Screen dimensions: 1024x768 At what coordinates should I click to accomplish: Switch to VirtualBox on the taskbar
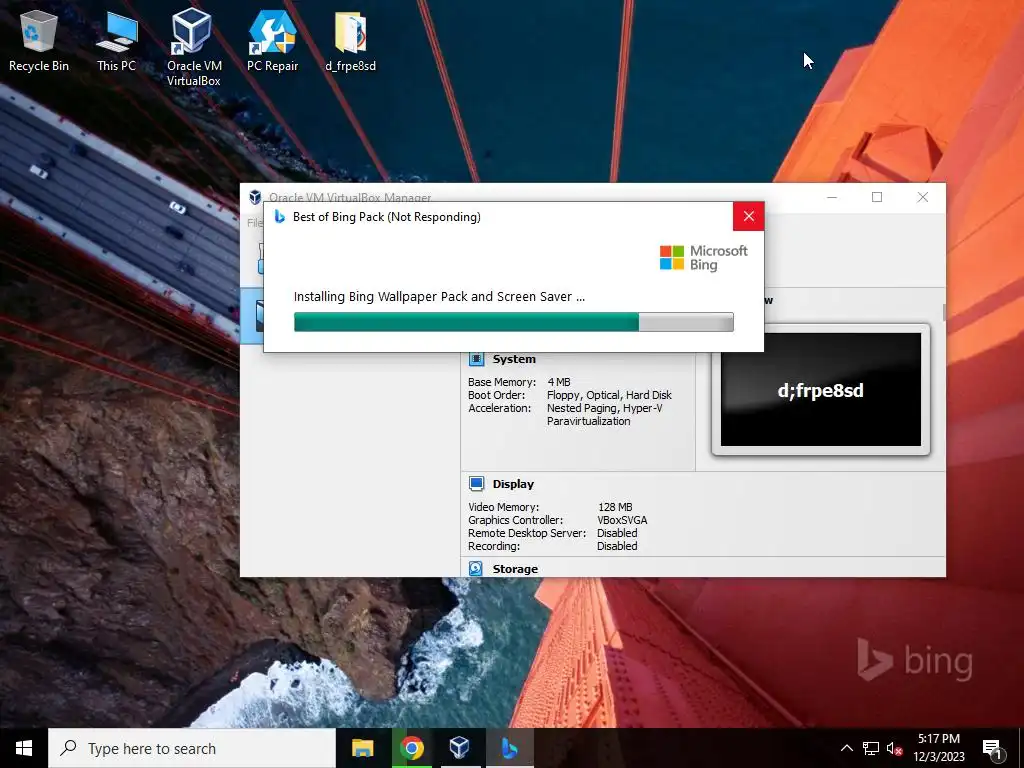[x=460, y=748]
